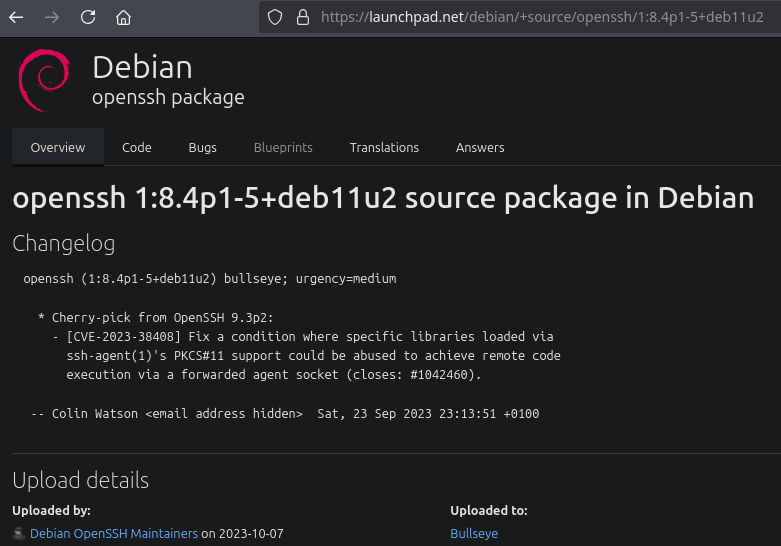The height and width of the screenshot is (546, 781).
Task: Open the Bugs tab
Action: (x=202, y=147)
